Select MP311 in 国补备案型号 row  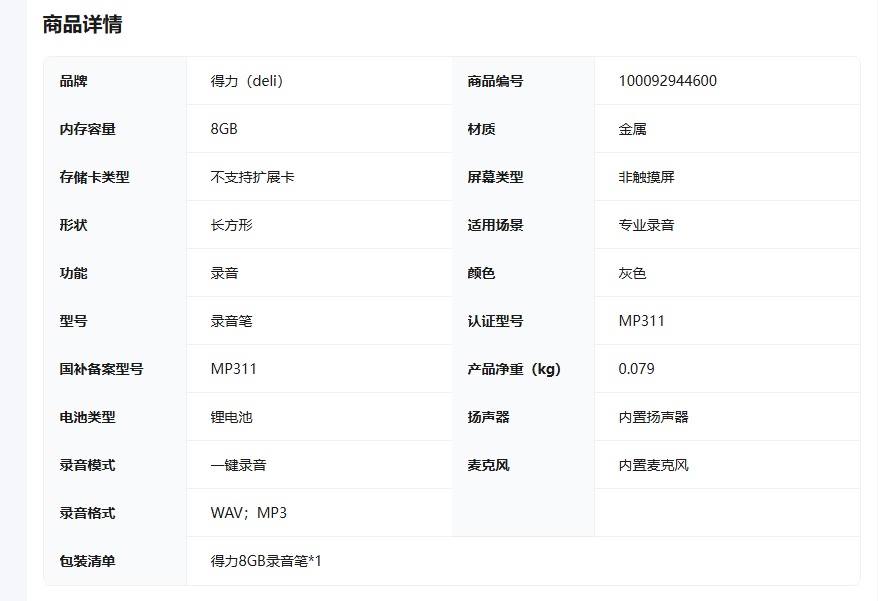coord(233,369)
